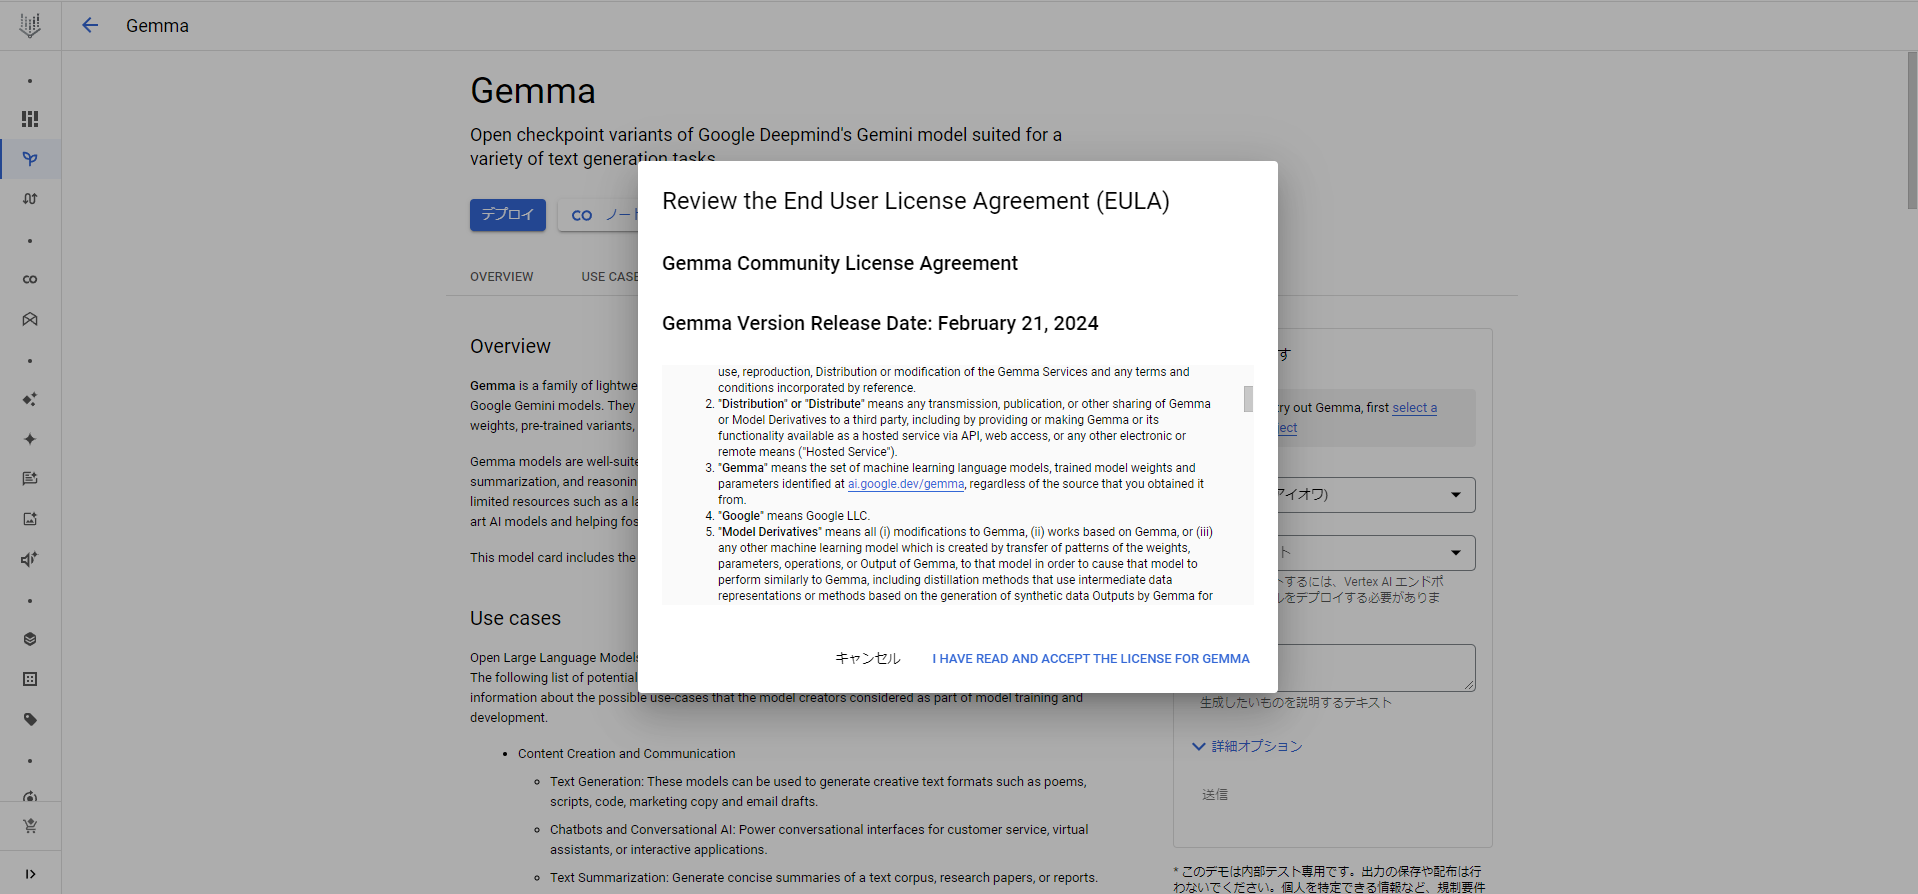The width and height of the screenshot is (1918, 894).
Task: Click the prompt text input area
Action: pyautogui.click(x=1376, y=667)
